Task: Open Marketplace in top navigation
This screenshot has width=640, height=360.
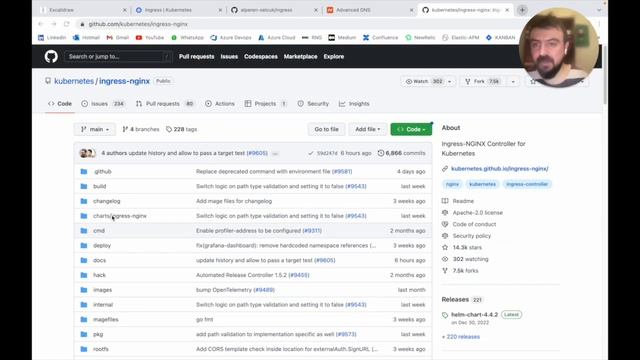Action: [x=300, y=56]
